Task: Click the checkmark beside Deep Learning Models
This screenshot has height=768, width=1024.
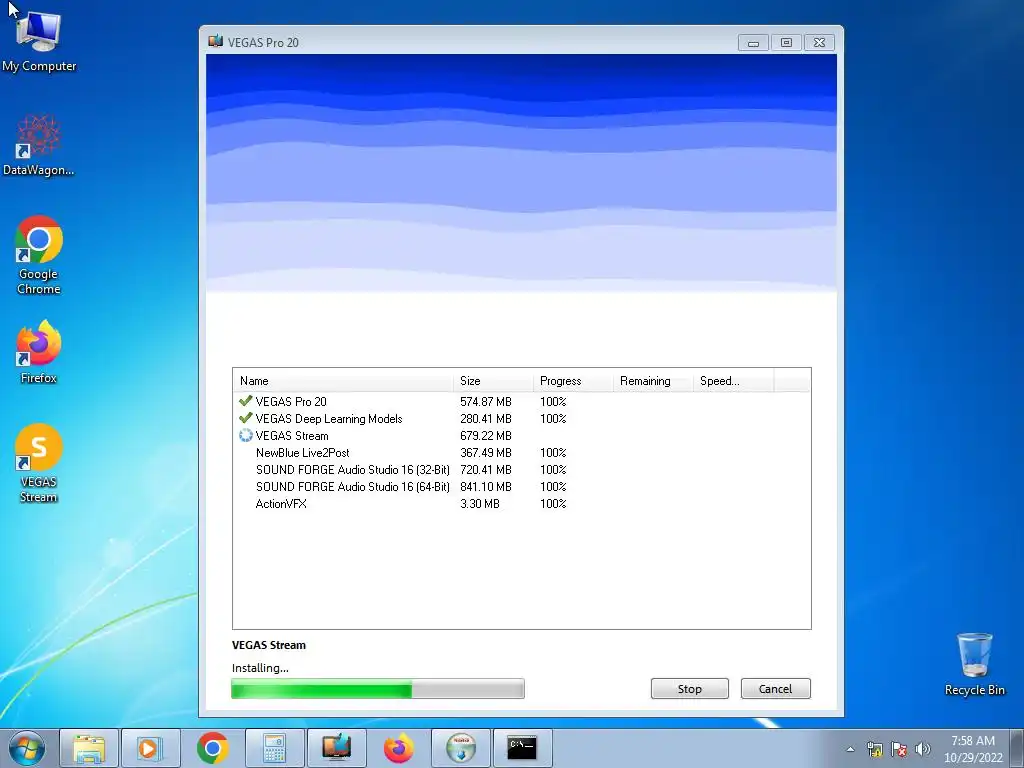Action: click(x=246, y=417)
